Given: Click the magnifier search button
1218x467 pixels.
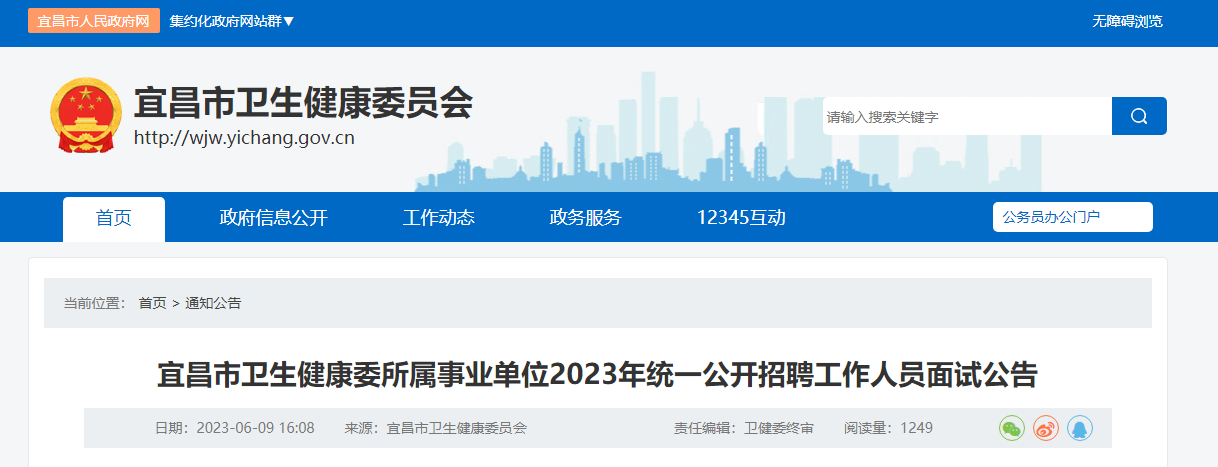Looking at the screenshot, I should pos(1139,116).
